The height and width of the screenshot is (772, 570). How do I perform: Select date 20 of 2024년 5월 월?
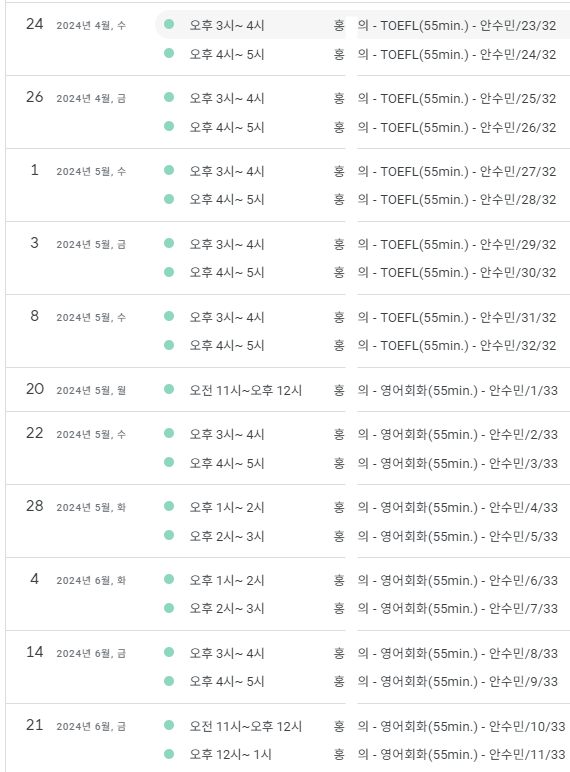tap(34, 389)
